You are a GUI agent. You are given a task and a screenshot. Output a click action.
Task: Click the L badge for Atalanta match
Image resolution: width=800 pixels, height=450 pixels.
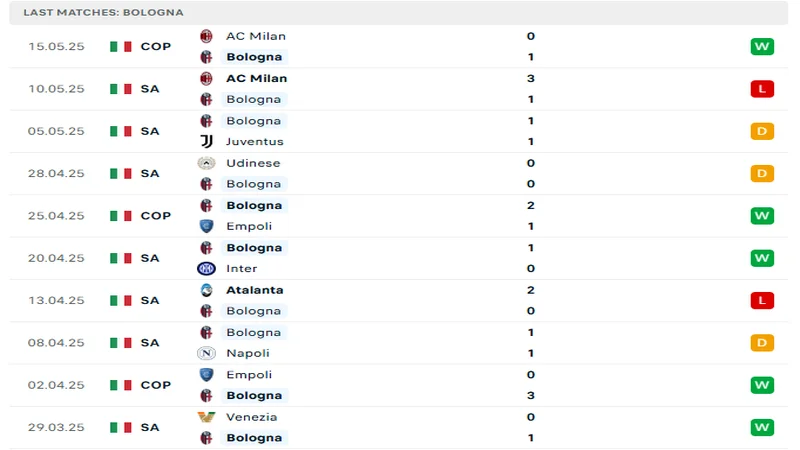762,300
